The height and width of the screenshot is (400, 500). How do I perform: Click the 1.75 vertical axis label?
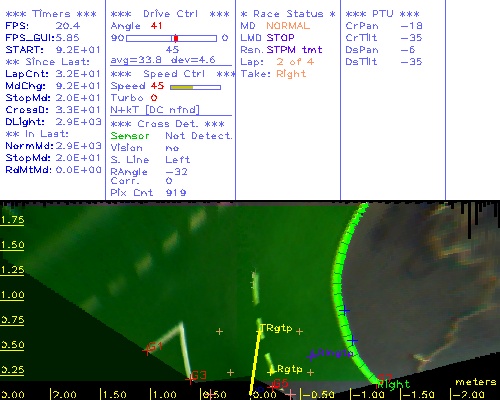(x=12, y=220)
